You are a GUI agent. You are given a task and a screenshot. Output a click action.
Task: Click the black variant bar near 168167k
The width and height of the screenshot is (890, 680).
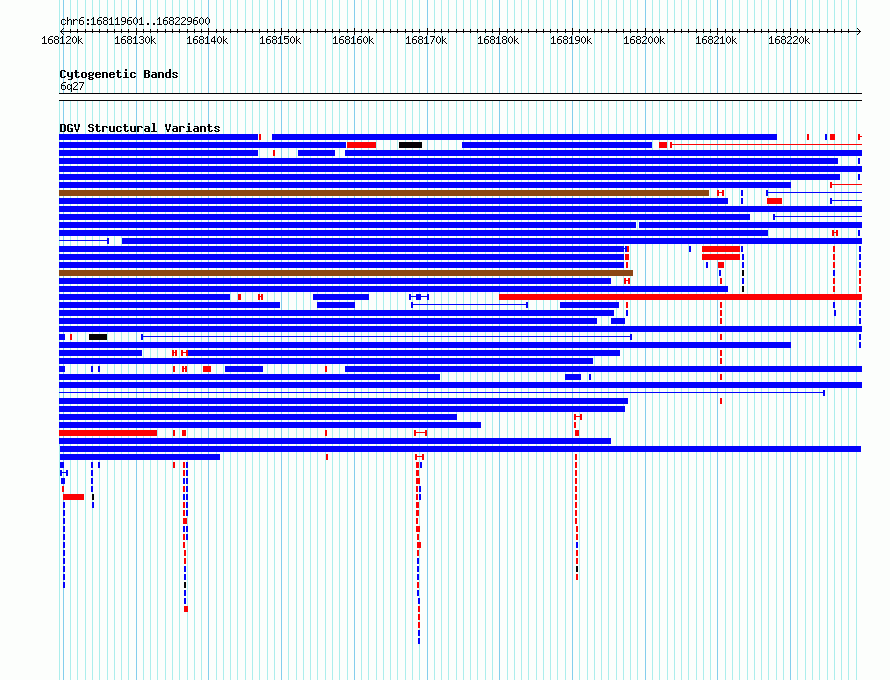tap(410, 145)
